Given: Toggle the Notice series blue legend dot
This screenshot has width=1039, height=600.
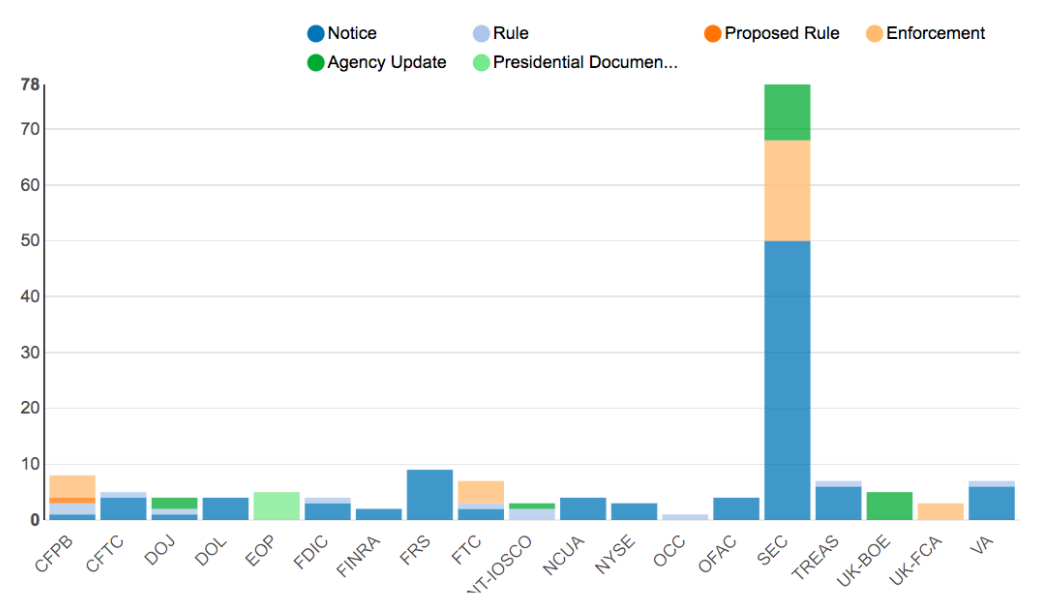Looking at the screenshot, I should point(316,34).
